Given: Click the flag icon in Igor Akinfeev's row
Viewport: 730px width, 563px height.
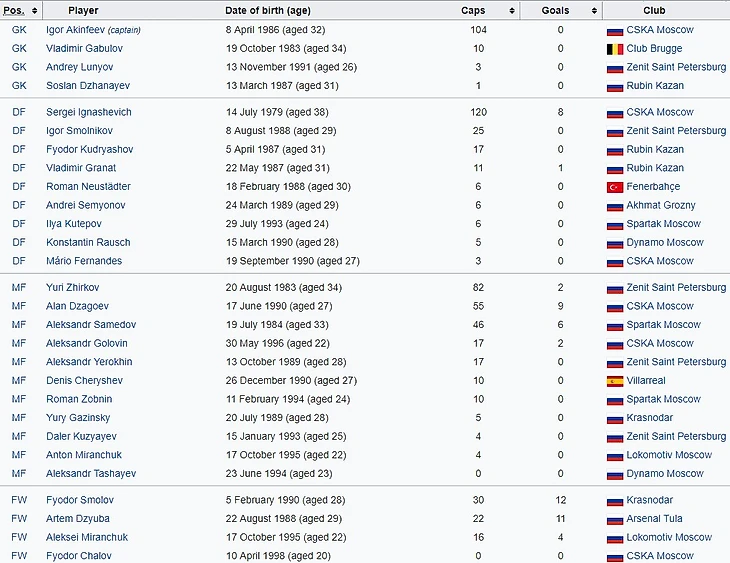Looking at the screenshot, I should pyautogui.click(x=615, y=30).
